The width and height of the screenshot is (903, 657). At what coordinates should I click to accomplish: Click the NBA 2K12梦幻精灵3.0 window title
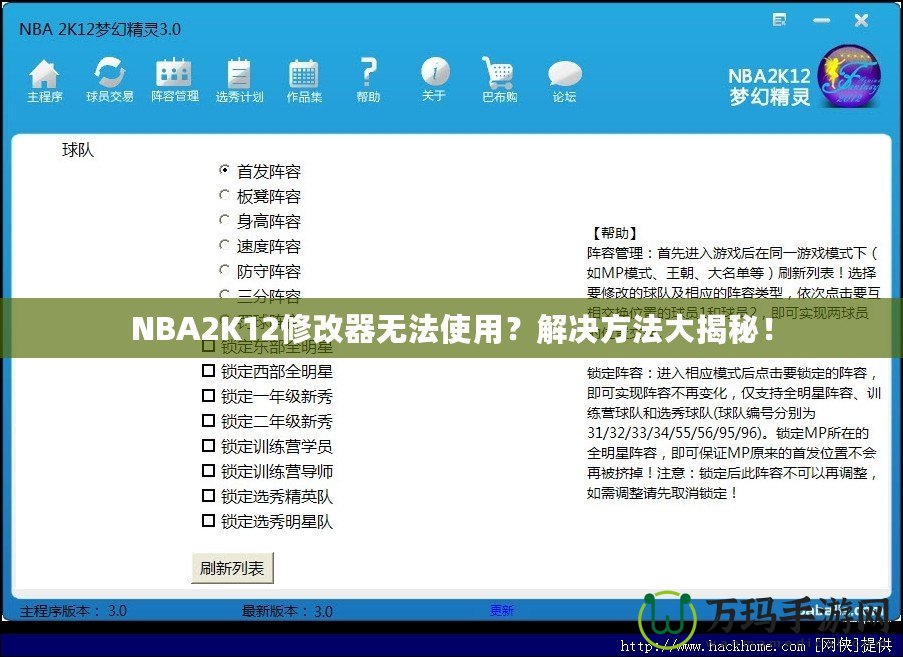(x=100, y=29)
